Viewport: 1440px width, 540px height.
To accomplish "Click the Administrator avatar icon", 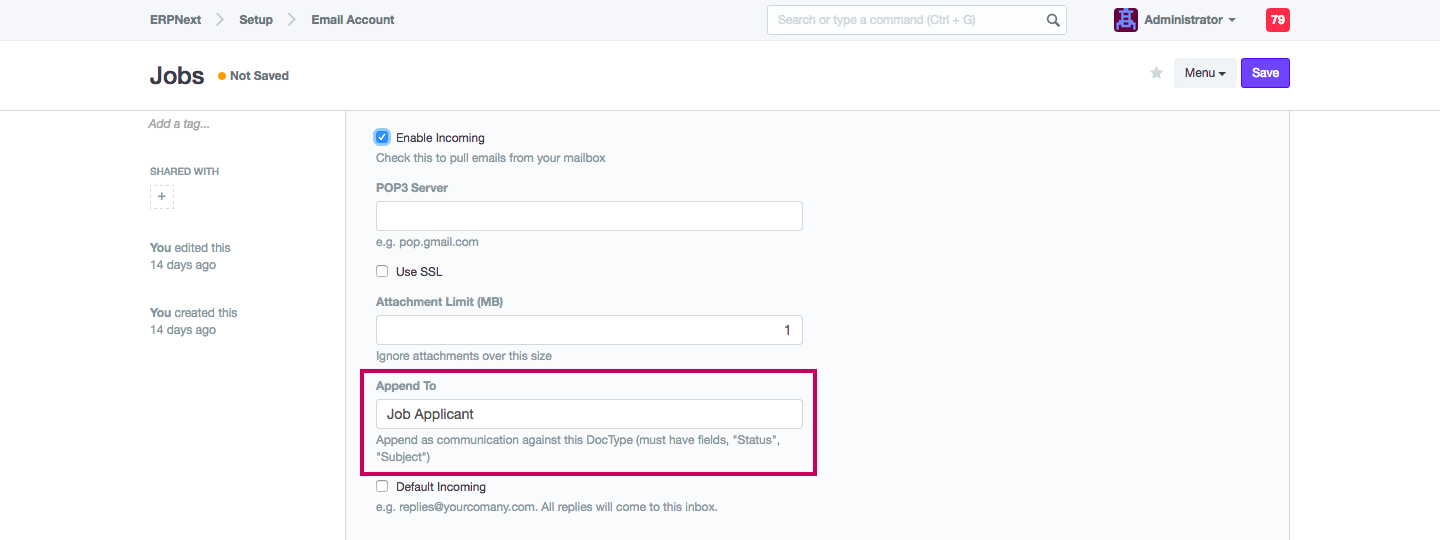I will 1126,20.
